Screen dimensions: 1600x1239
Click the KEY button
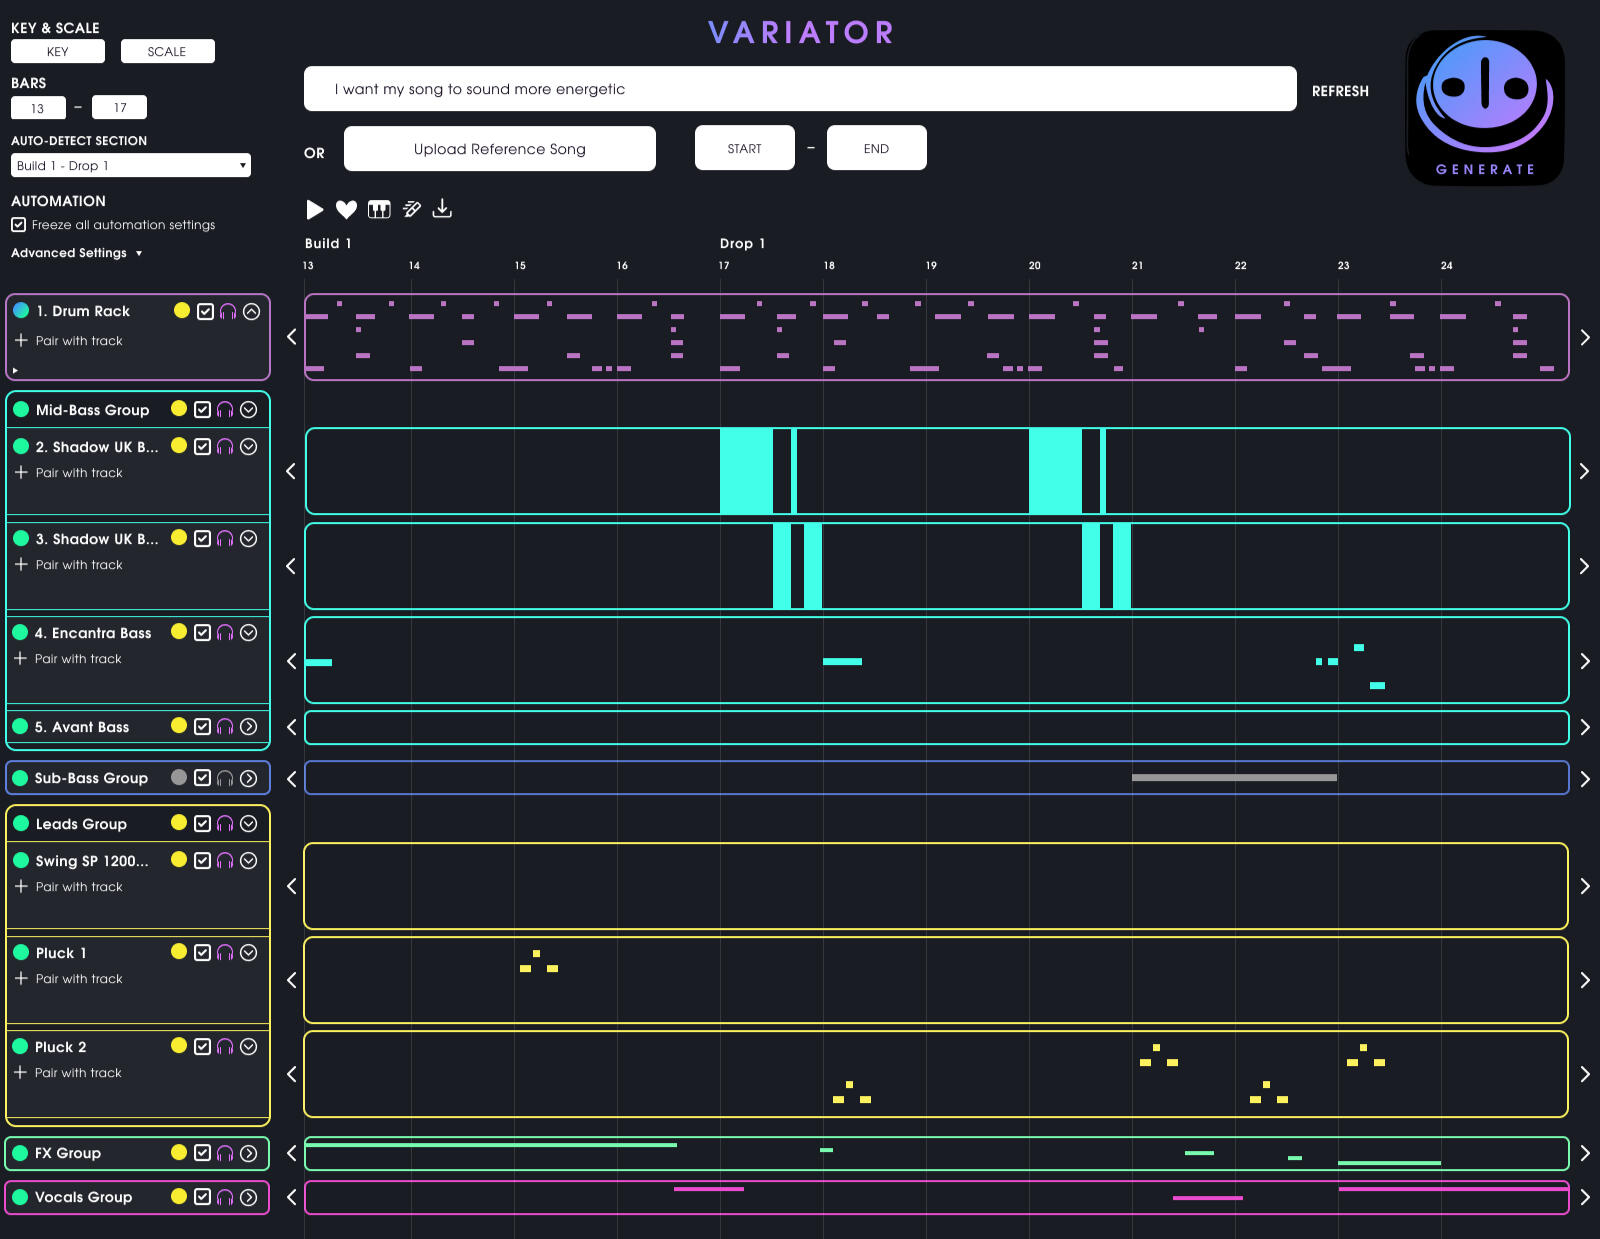click(x=58, y=52)
